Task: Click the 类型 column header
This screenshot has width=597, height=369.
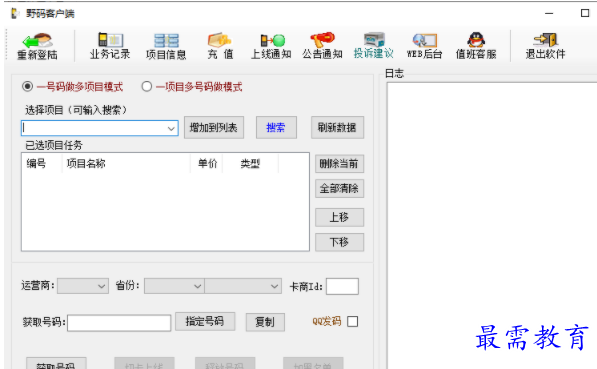Action: [251, 164]
